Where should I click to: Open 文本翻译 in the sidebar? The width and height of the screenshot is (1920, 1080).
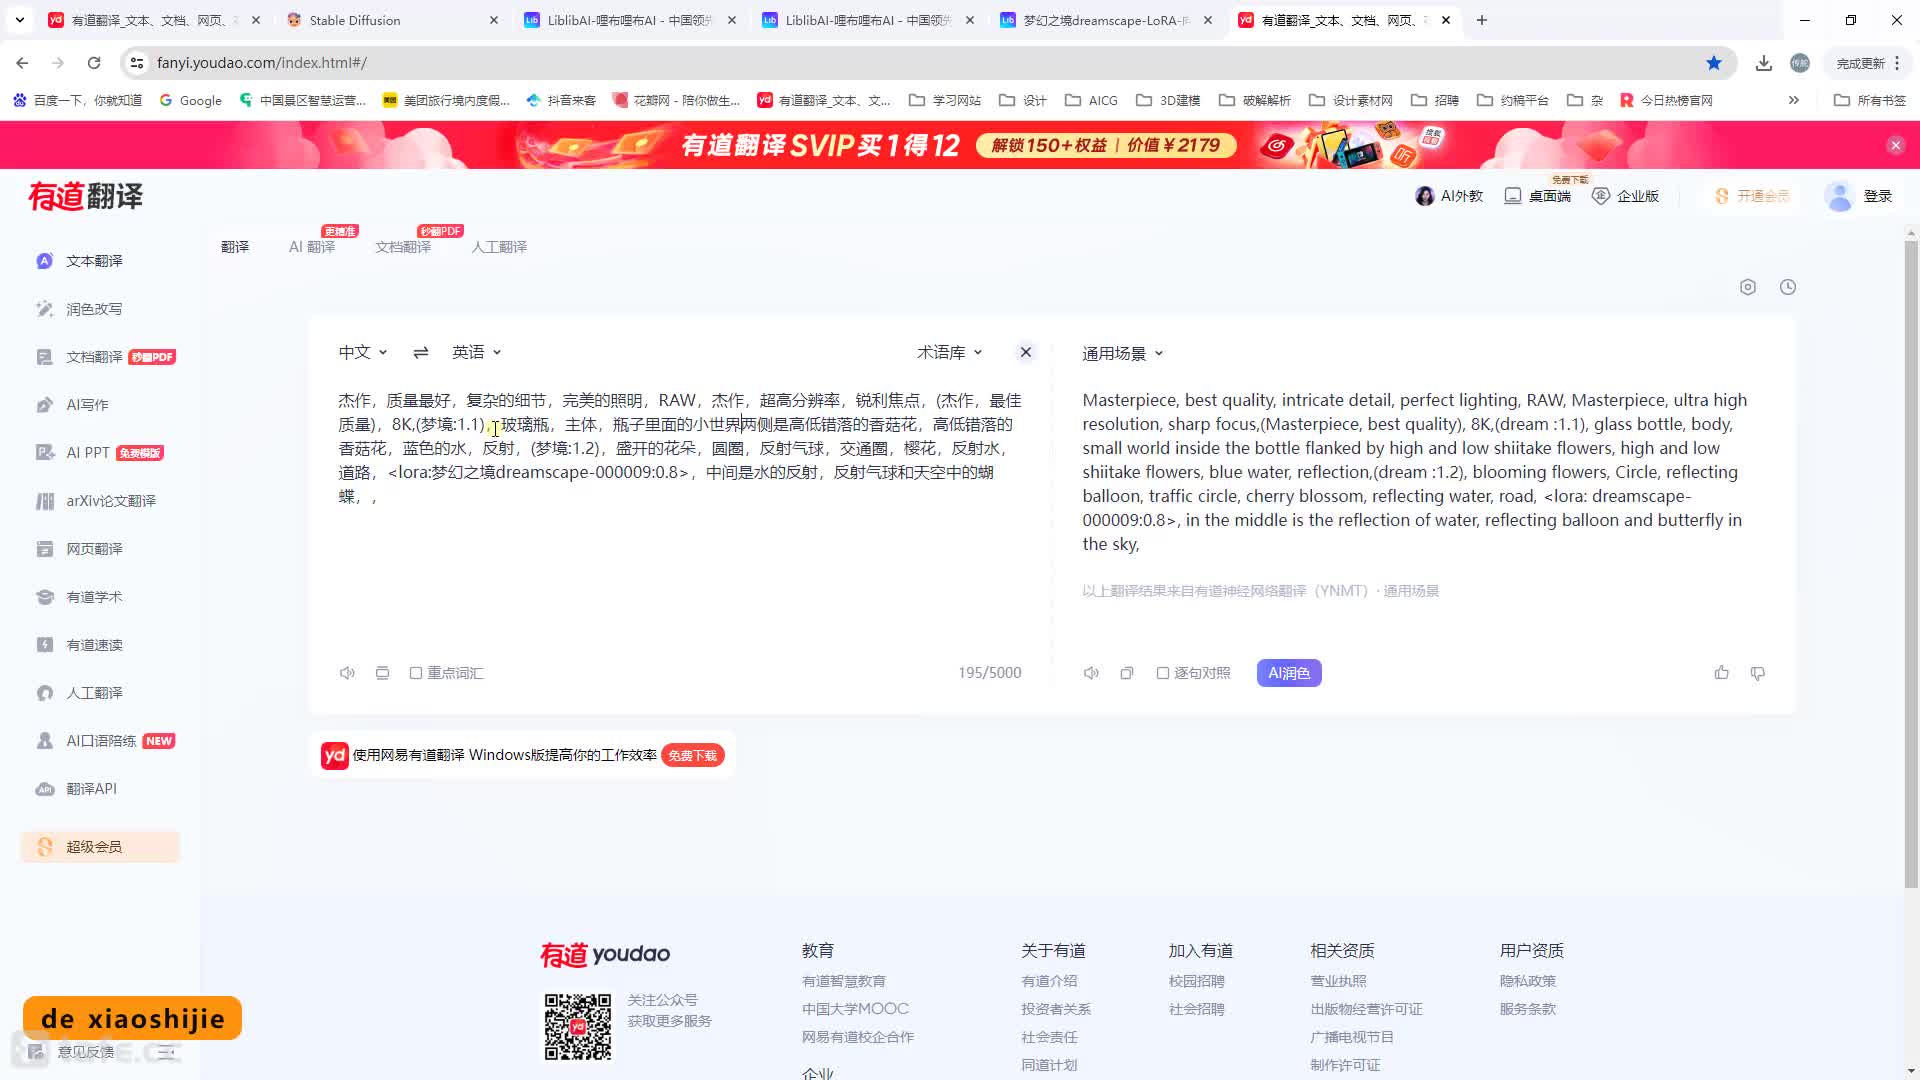[x=94, y=261]
